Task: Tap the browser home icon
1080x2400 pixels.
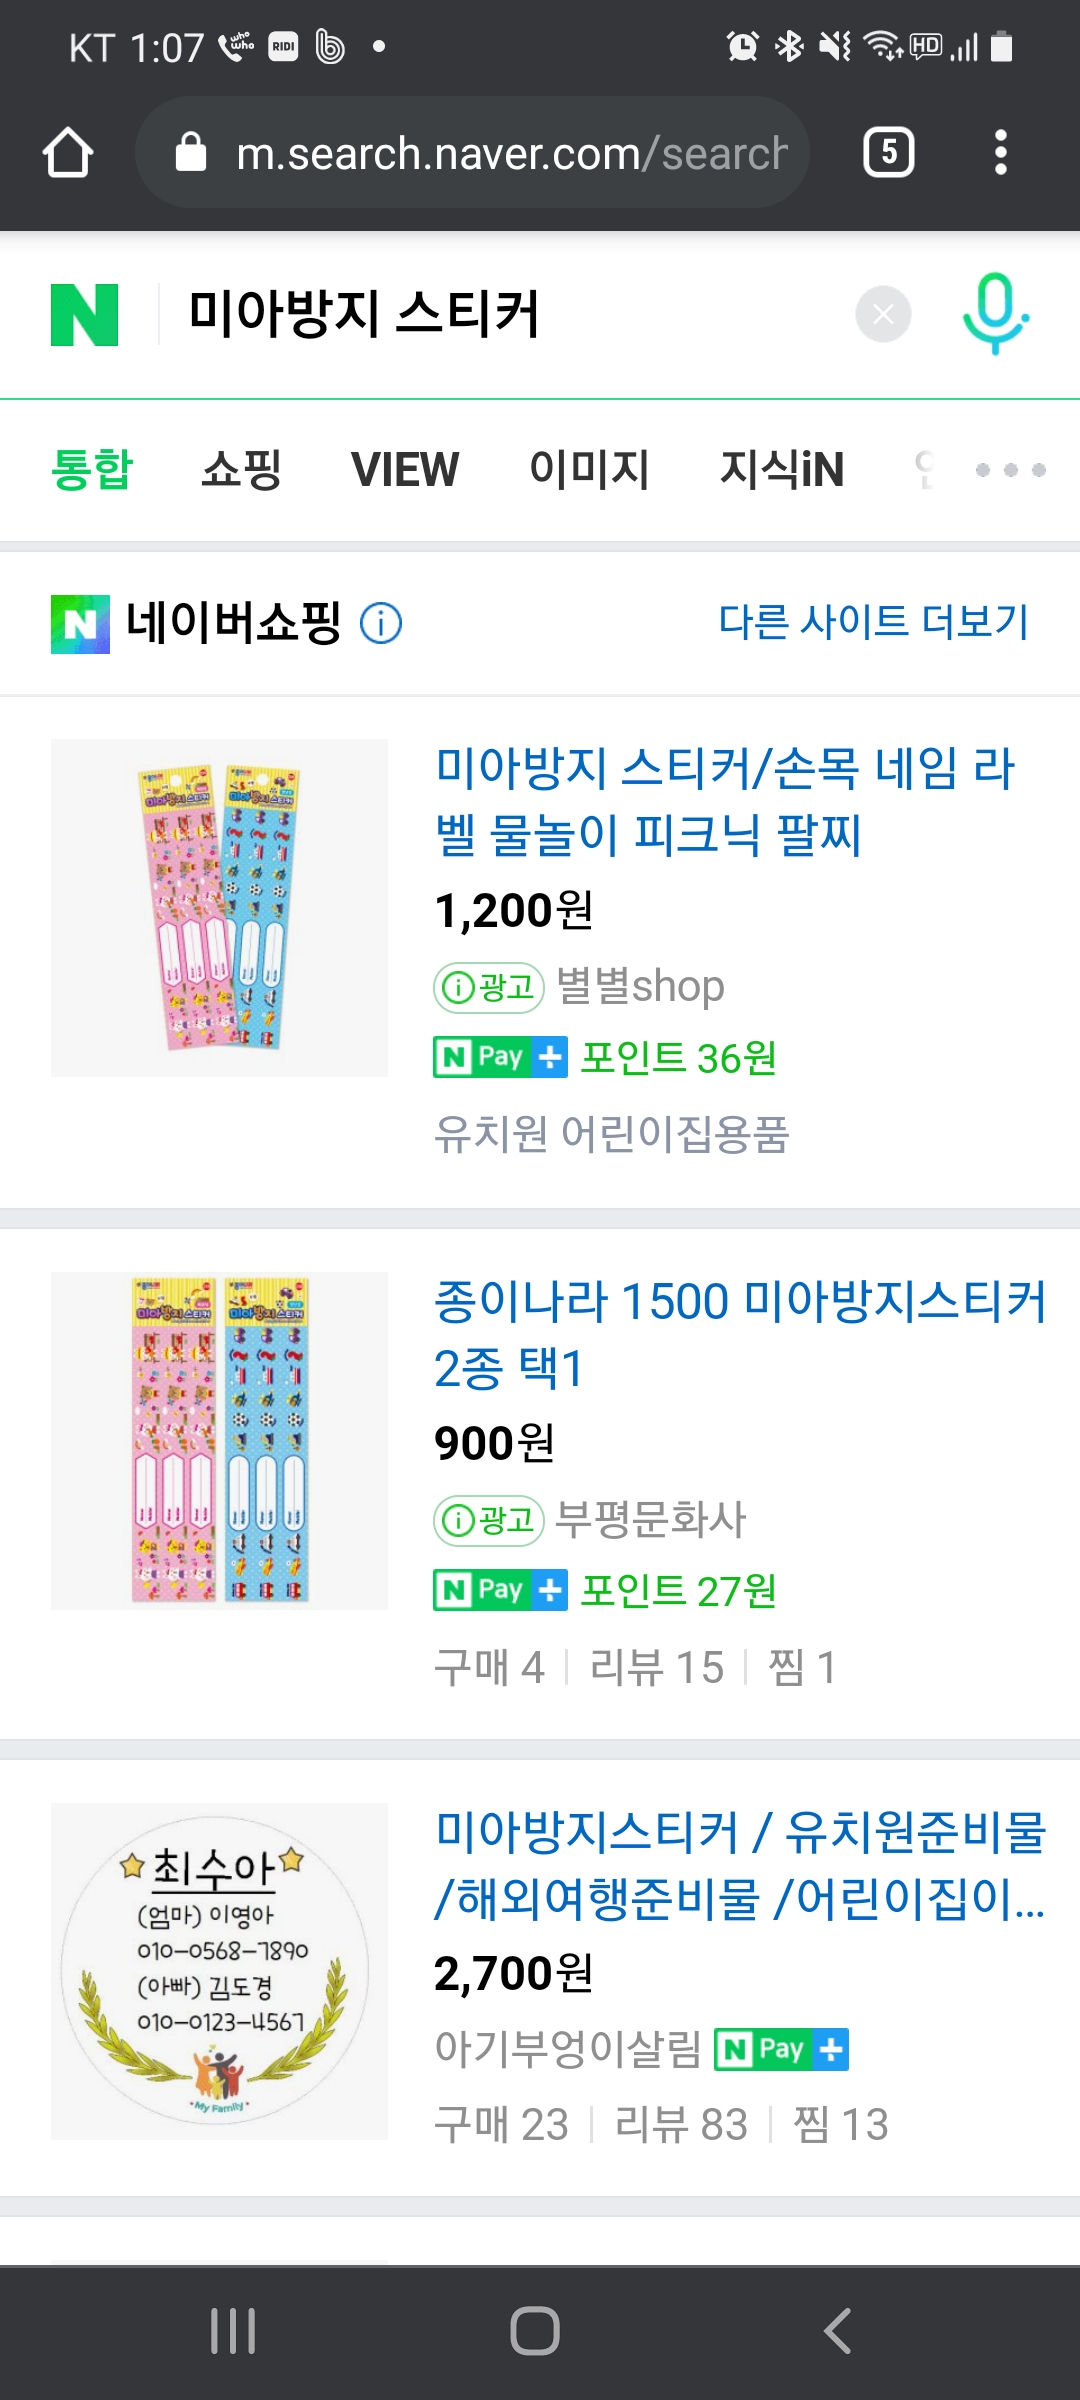Action: pyautogui.click(x=68, y=153)
